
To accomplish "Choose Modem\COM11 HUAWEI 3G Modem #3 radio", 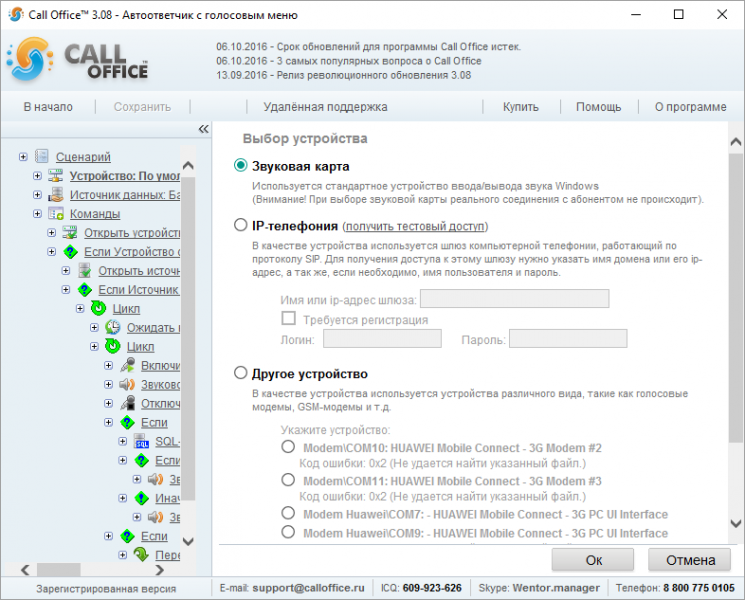I will click(x=288, y=480).
